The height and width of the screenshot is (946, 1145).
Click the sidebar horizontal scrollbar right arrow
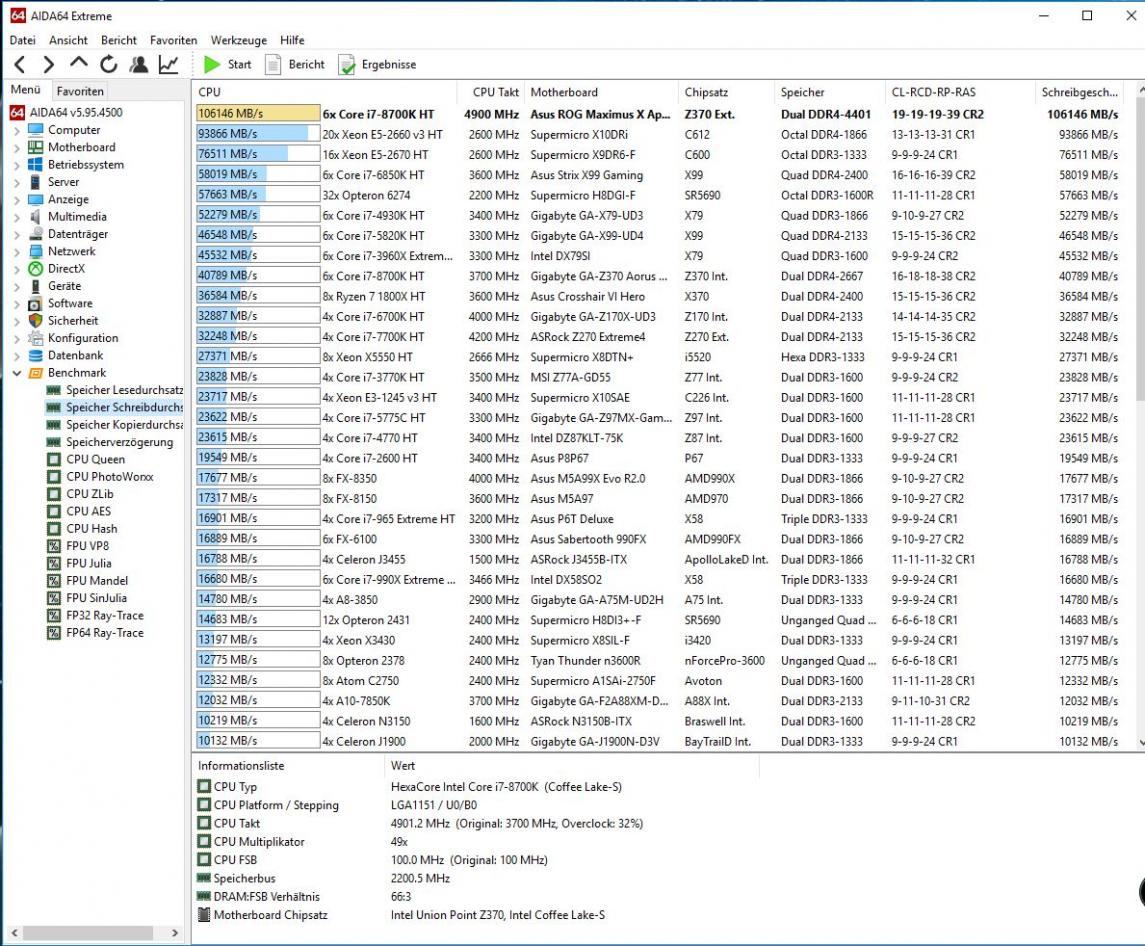175,933
